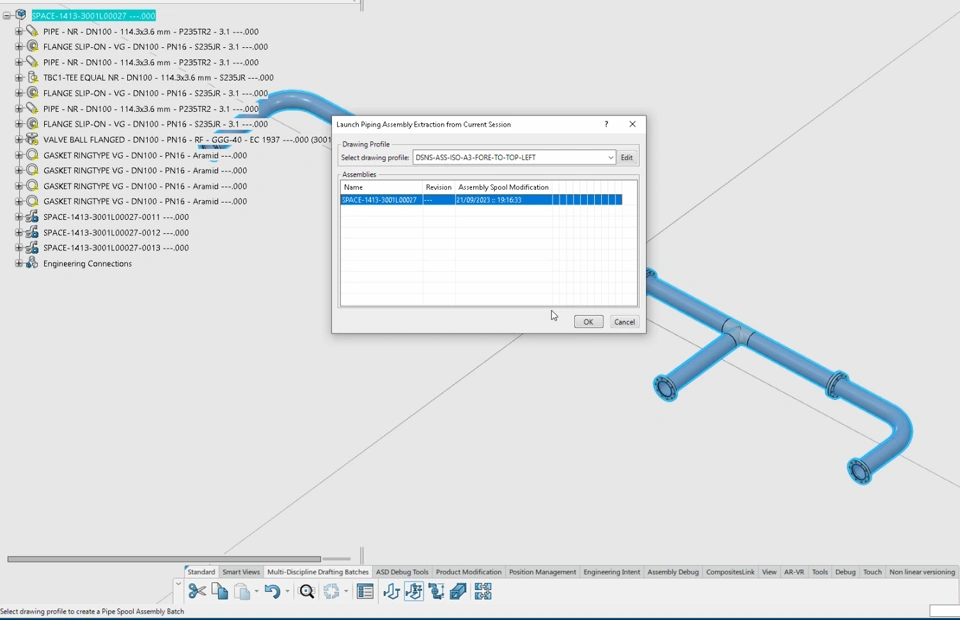Click the Cut scissors icon
This screenshot has height=620, width=960.
click(197, 591)
